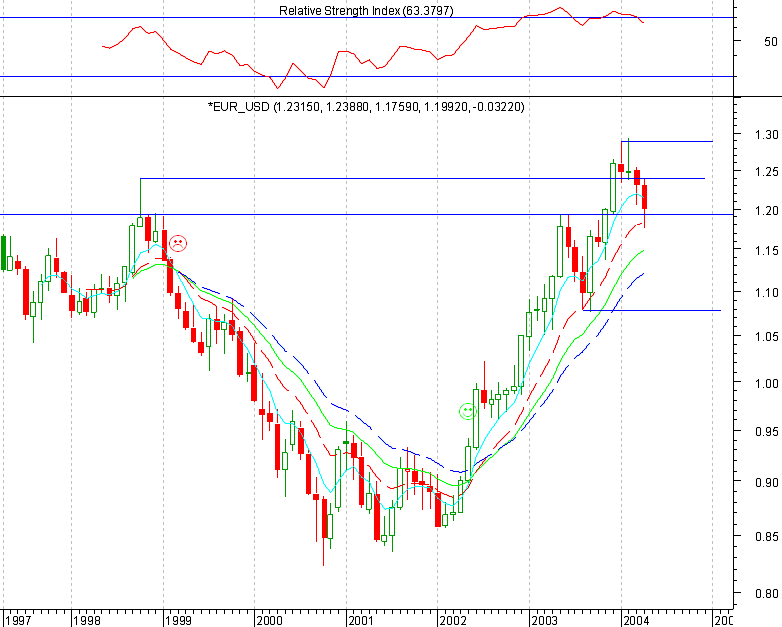Select the horizontal support line near 1.08
This screenshot has height=627, width=782.
651,310
